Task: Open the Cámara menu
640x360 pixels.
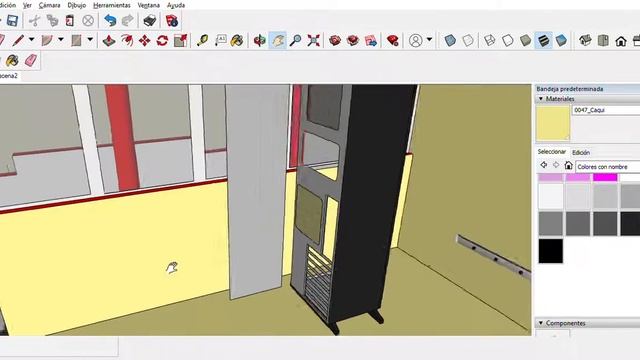Action: pos(49,5)
